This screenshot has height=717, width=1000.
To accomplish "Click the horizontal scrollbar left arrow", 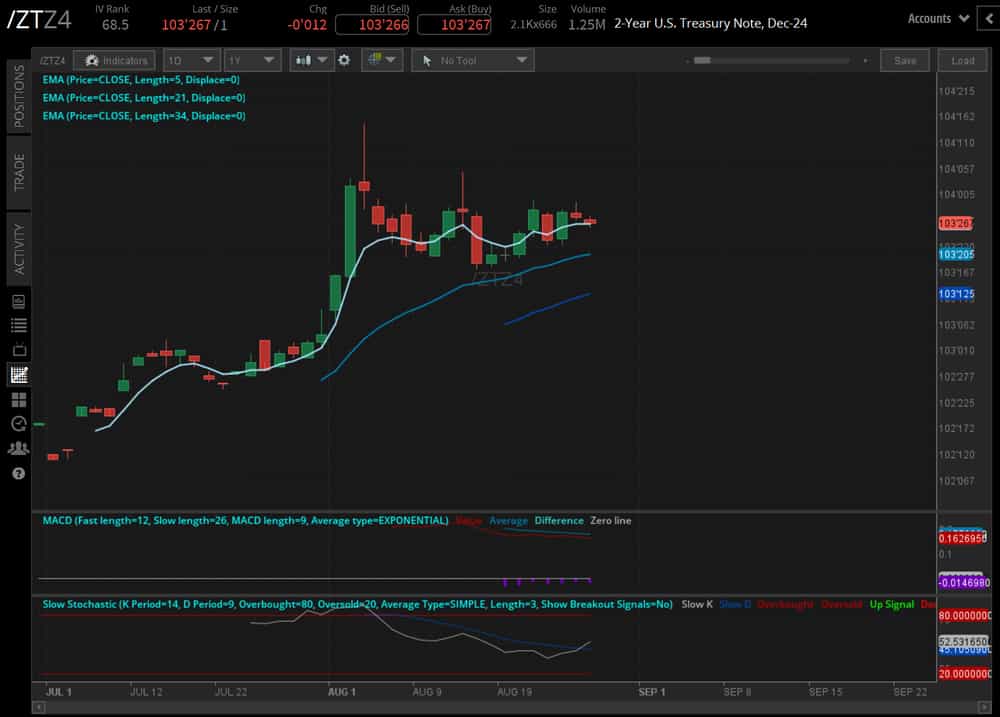I will [x=39, y=707].
